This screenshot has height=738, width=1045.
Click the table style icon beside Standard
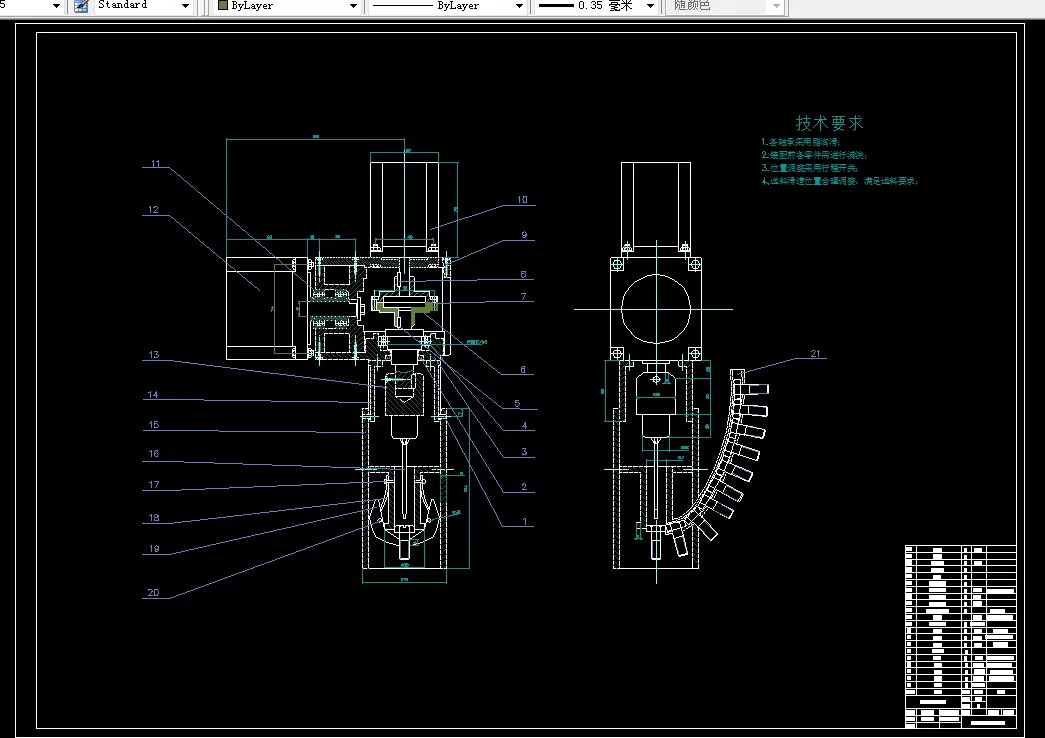(81, 6)
